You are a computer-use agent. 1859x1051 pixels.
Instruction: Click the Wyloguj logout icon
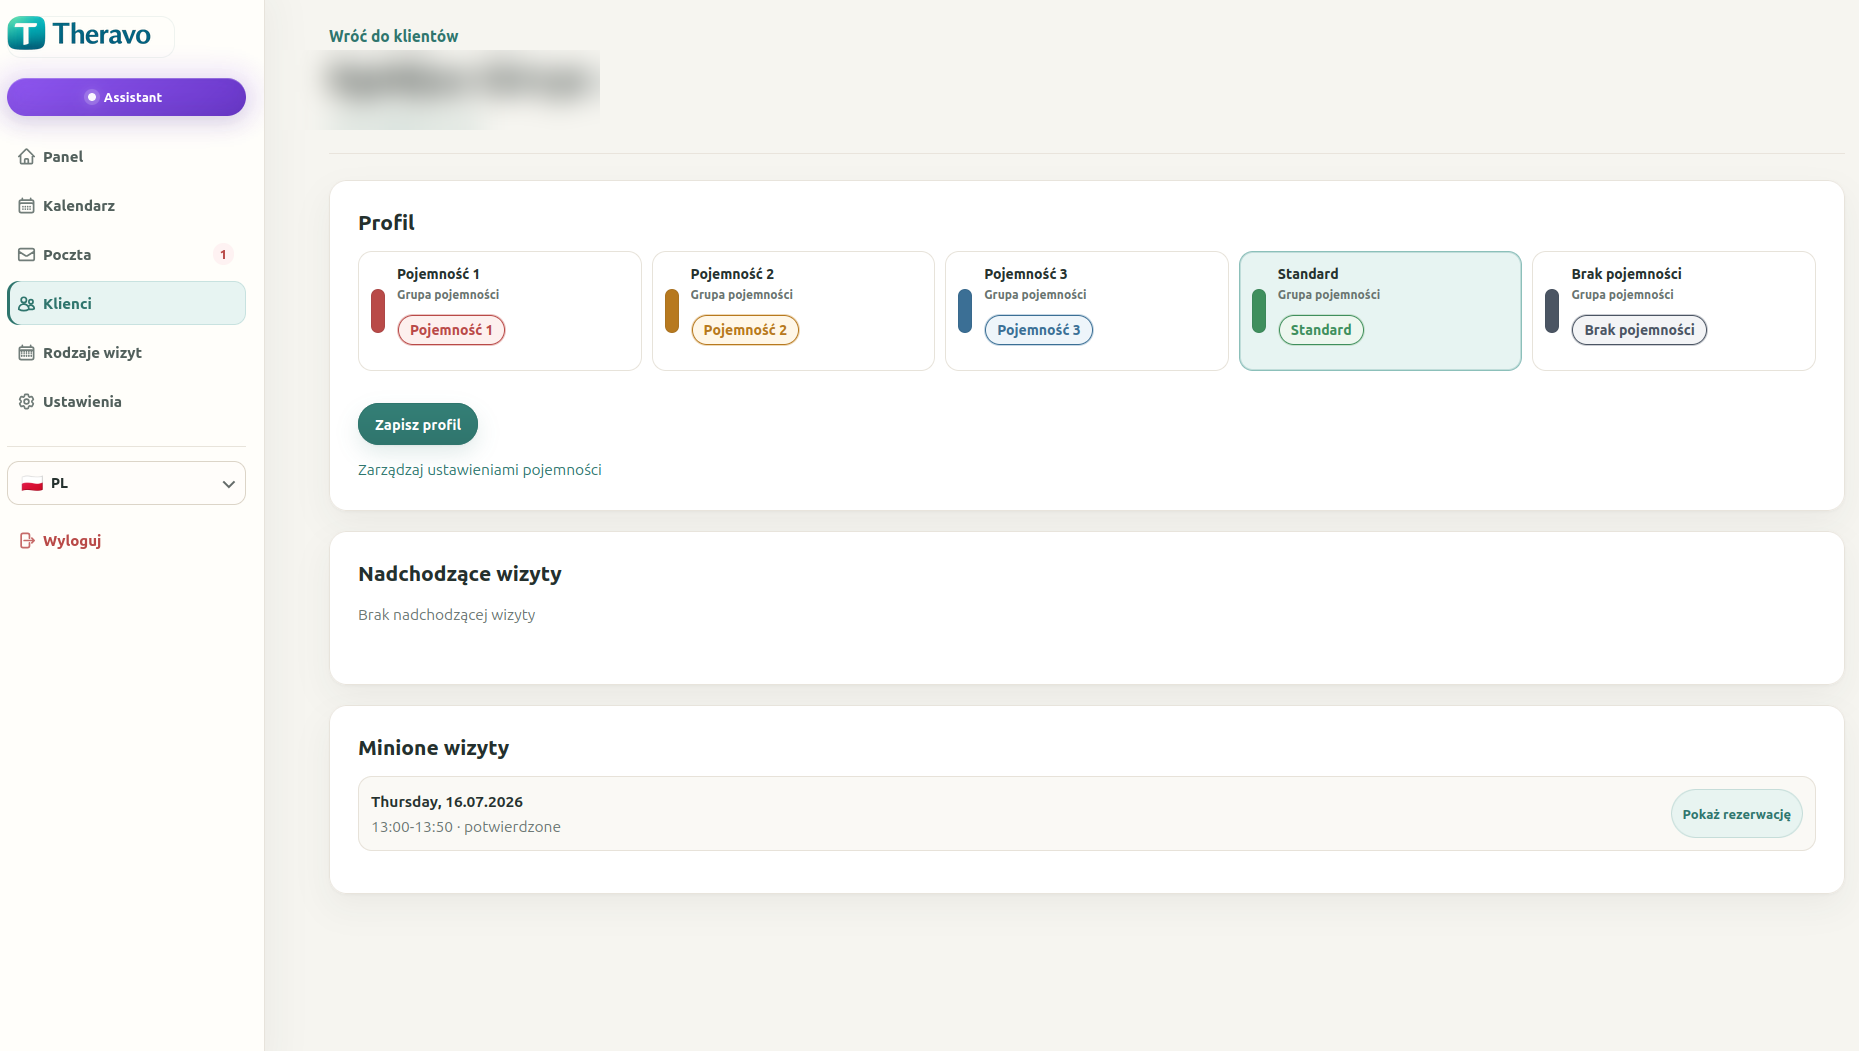click(x=27, y=541)
